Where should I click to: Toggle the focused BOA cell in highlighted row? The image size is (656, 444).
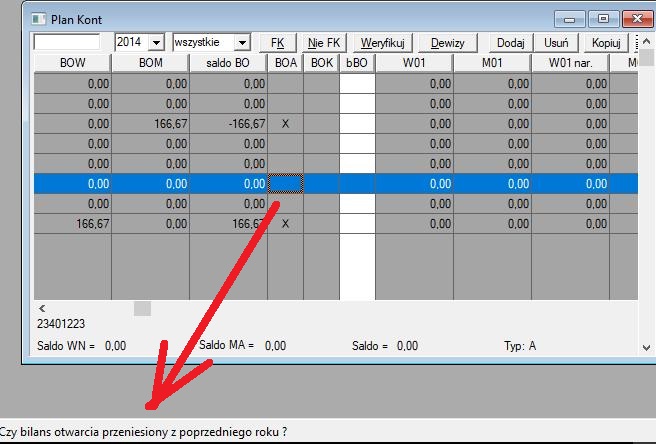286,184
